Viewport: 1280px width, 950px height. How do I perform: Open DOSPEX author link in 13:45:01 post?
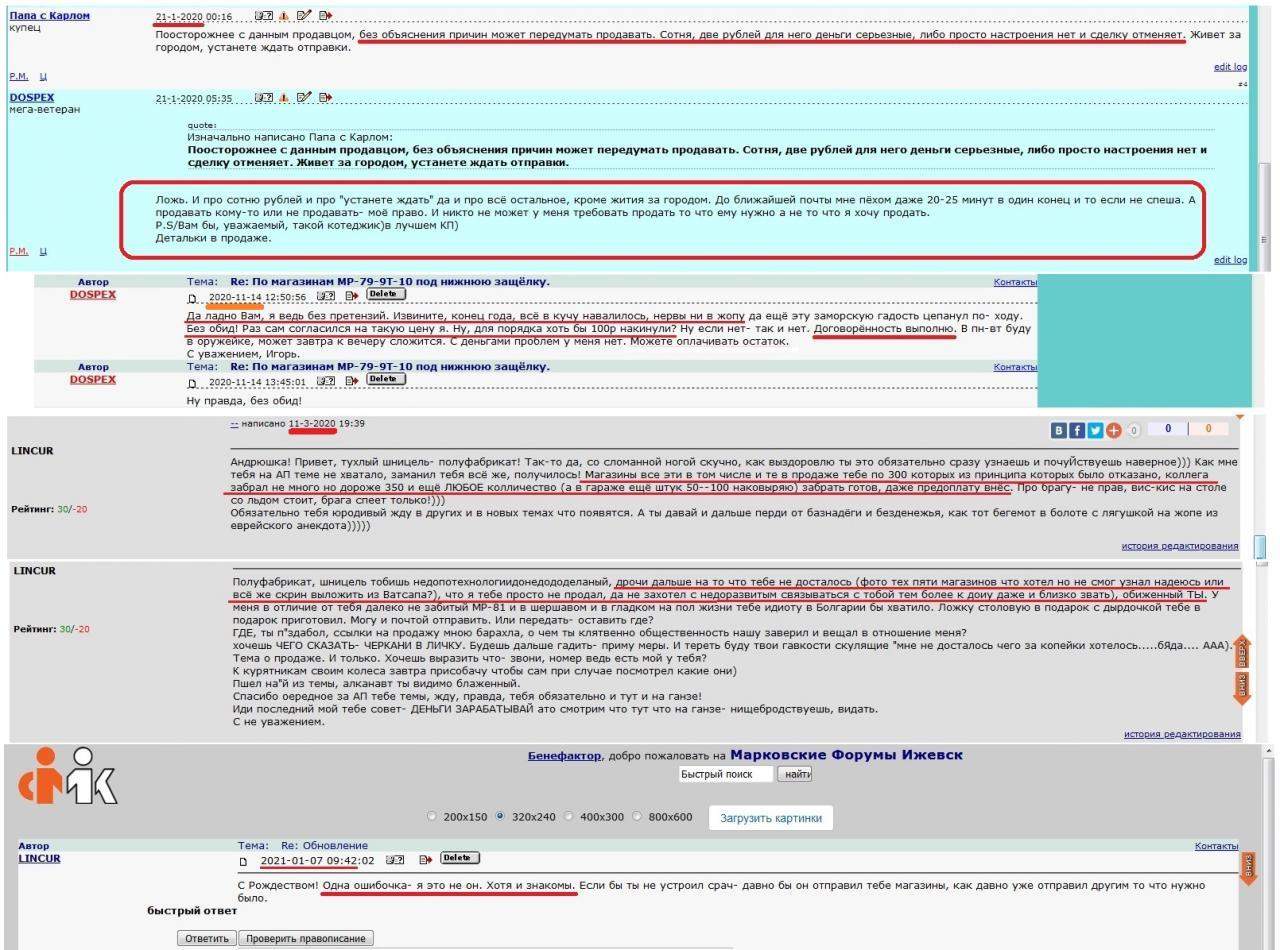pos(93,379)
